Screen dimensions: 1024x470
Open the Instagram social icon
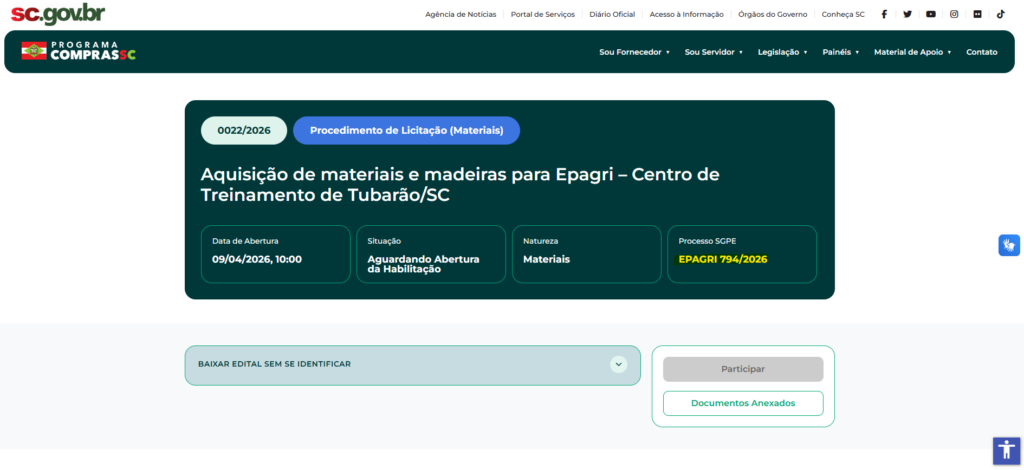click(954, 14)
